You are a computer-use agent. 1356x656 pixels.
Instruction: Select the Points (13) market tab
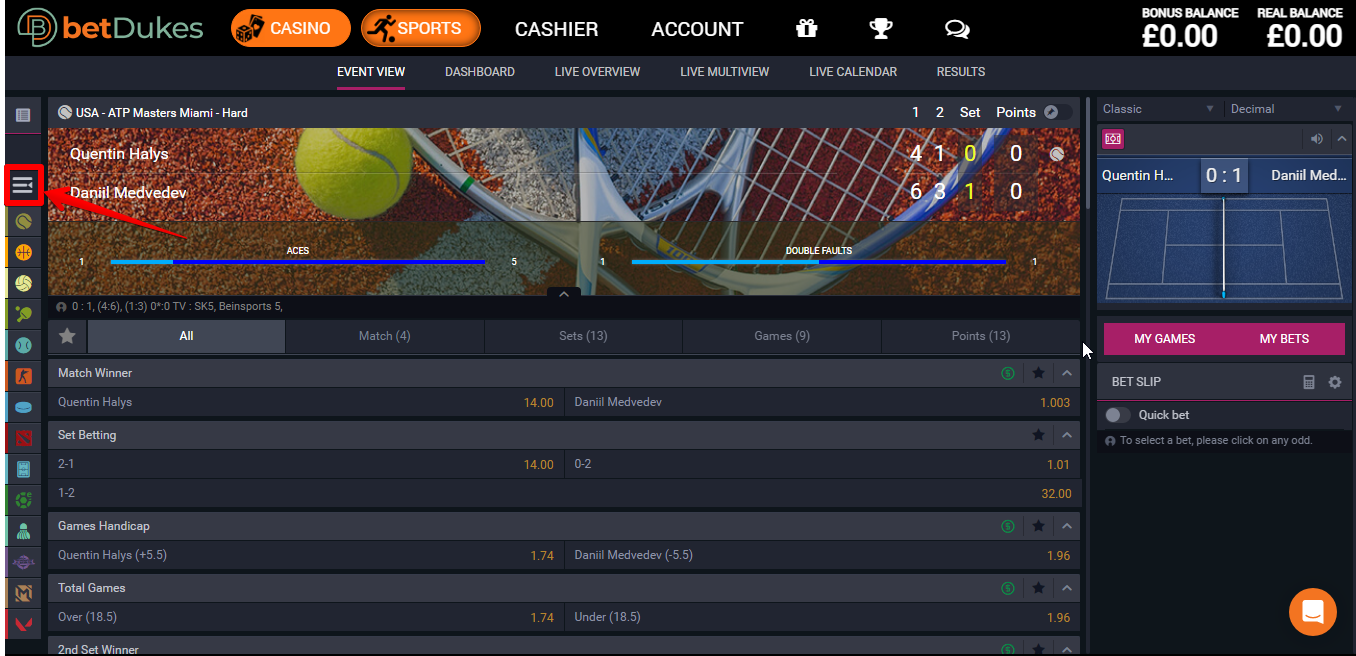(981, 336)
